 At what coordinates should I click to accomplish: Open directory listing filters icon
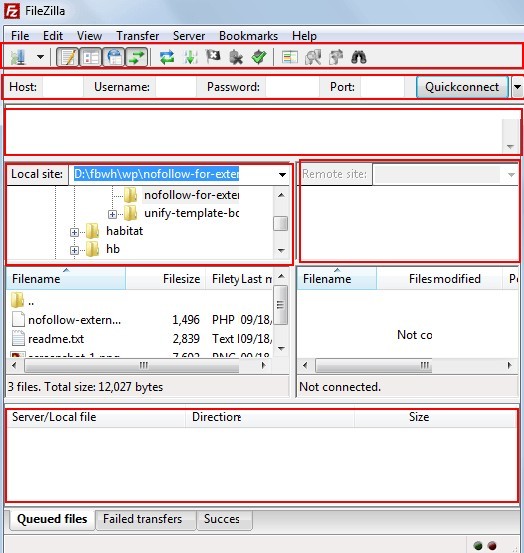[x=290, y=57]
